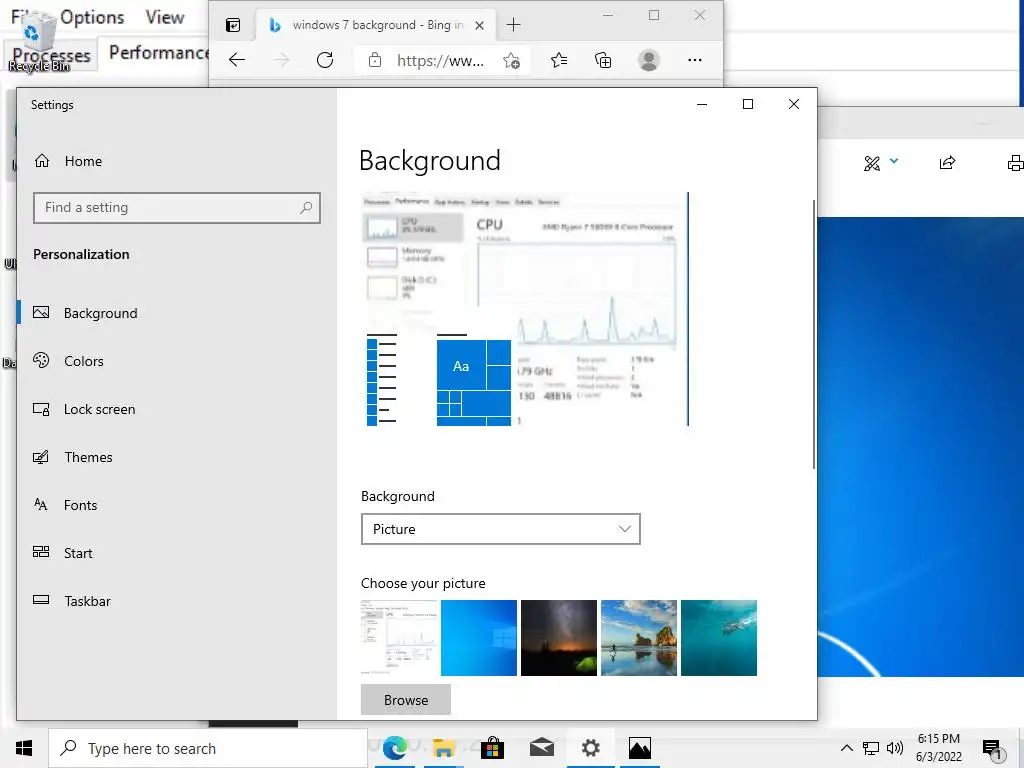The height and width of the screenshot is (768, 1024).
Task: Expand the Edit & Create dropdown arrow in Photos
Action: pos(894,161)
